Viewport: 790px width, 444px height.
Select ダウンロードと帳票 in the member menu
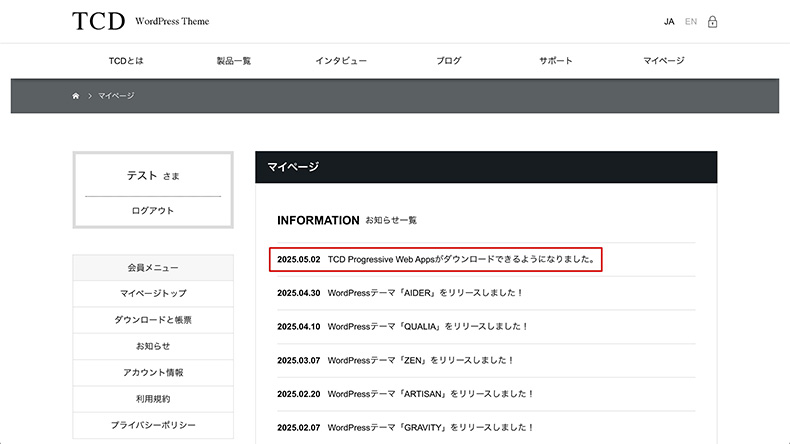click(153, 320)
